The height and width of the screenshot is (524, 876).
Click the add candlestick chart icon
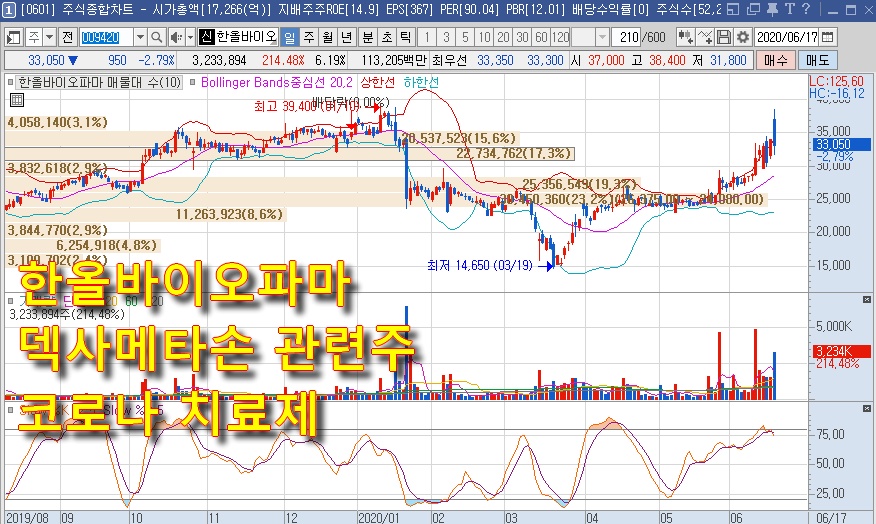[685, 37]
